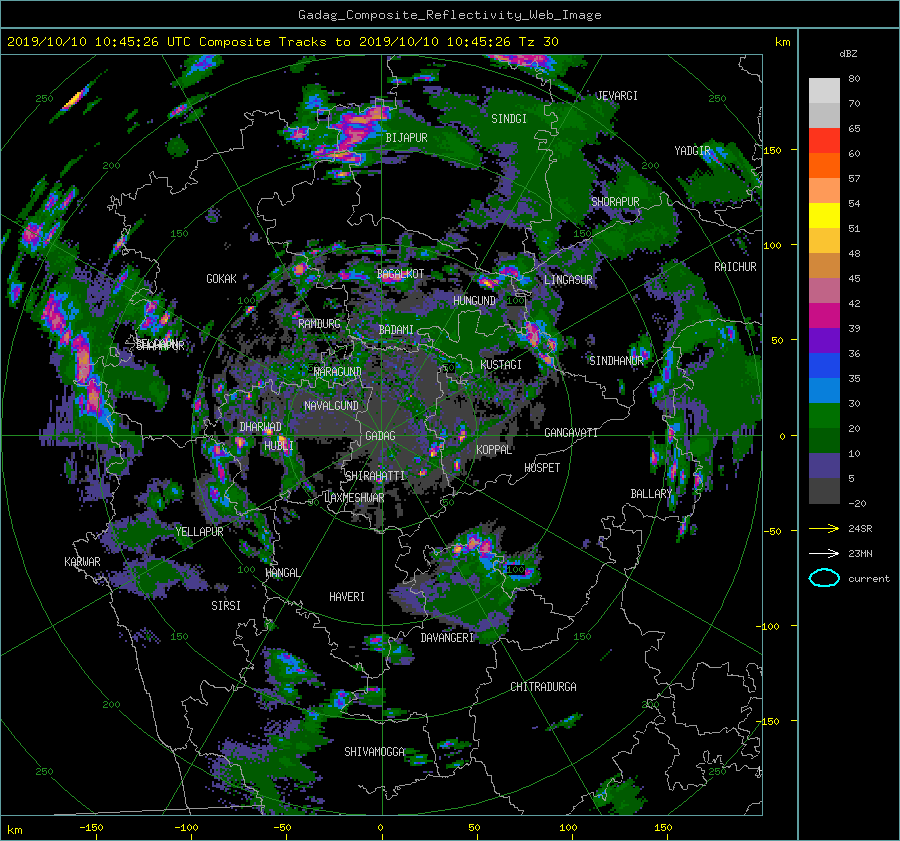Click the white 23MN arrow legend icon
The height and width of the screenshot is (841, 900).
point(824,553)
